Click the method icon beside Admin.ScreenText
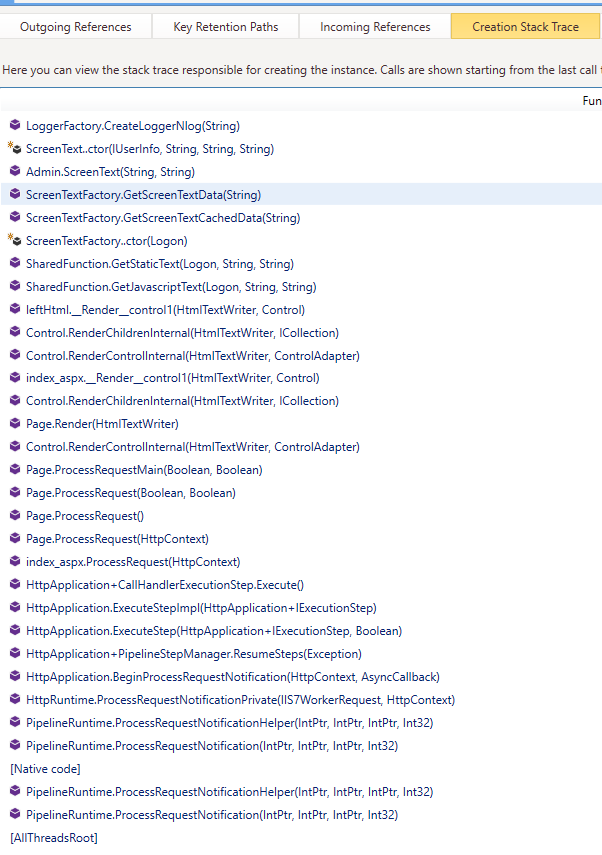 tap(15, 171)
